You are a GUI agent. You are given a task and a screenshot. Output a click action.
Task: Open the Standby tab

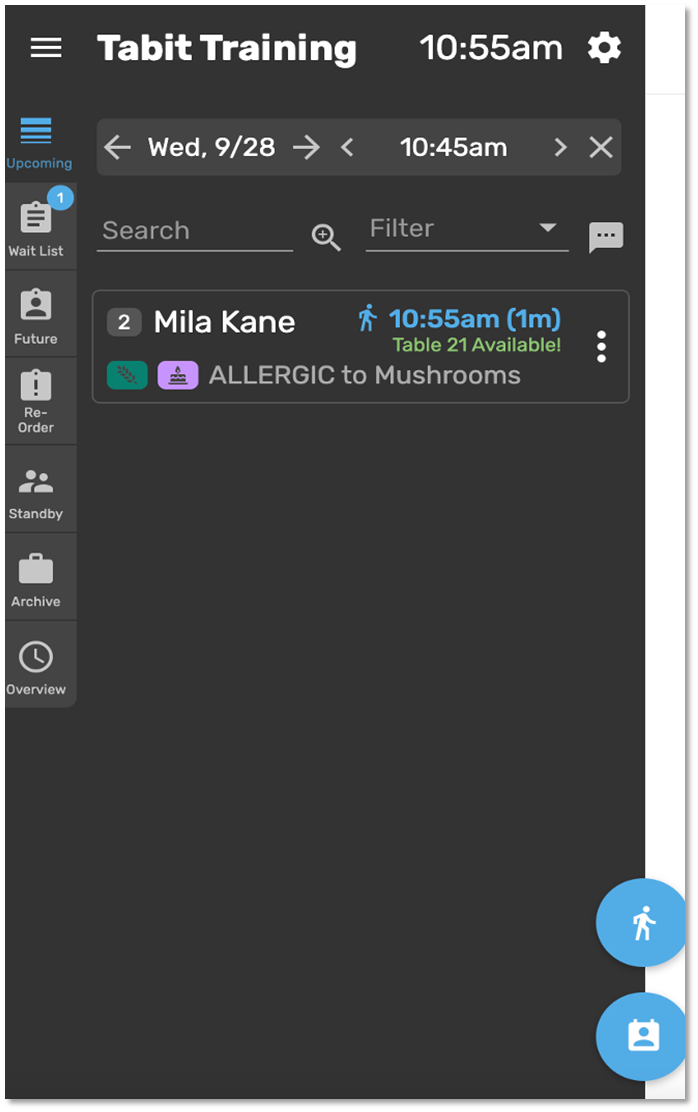(36, 491)
